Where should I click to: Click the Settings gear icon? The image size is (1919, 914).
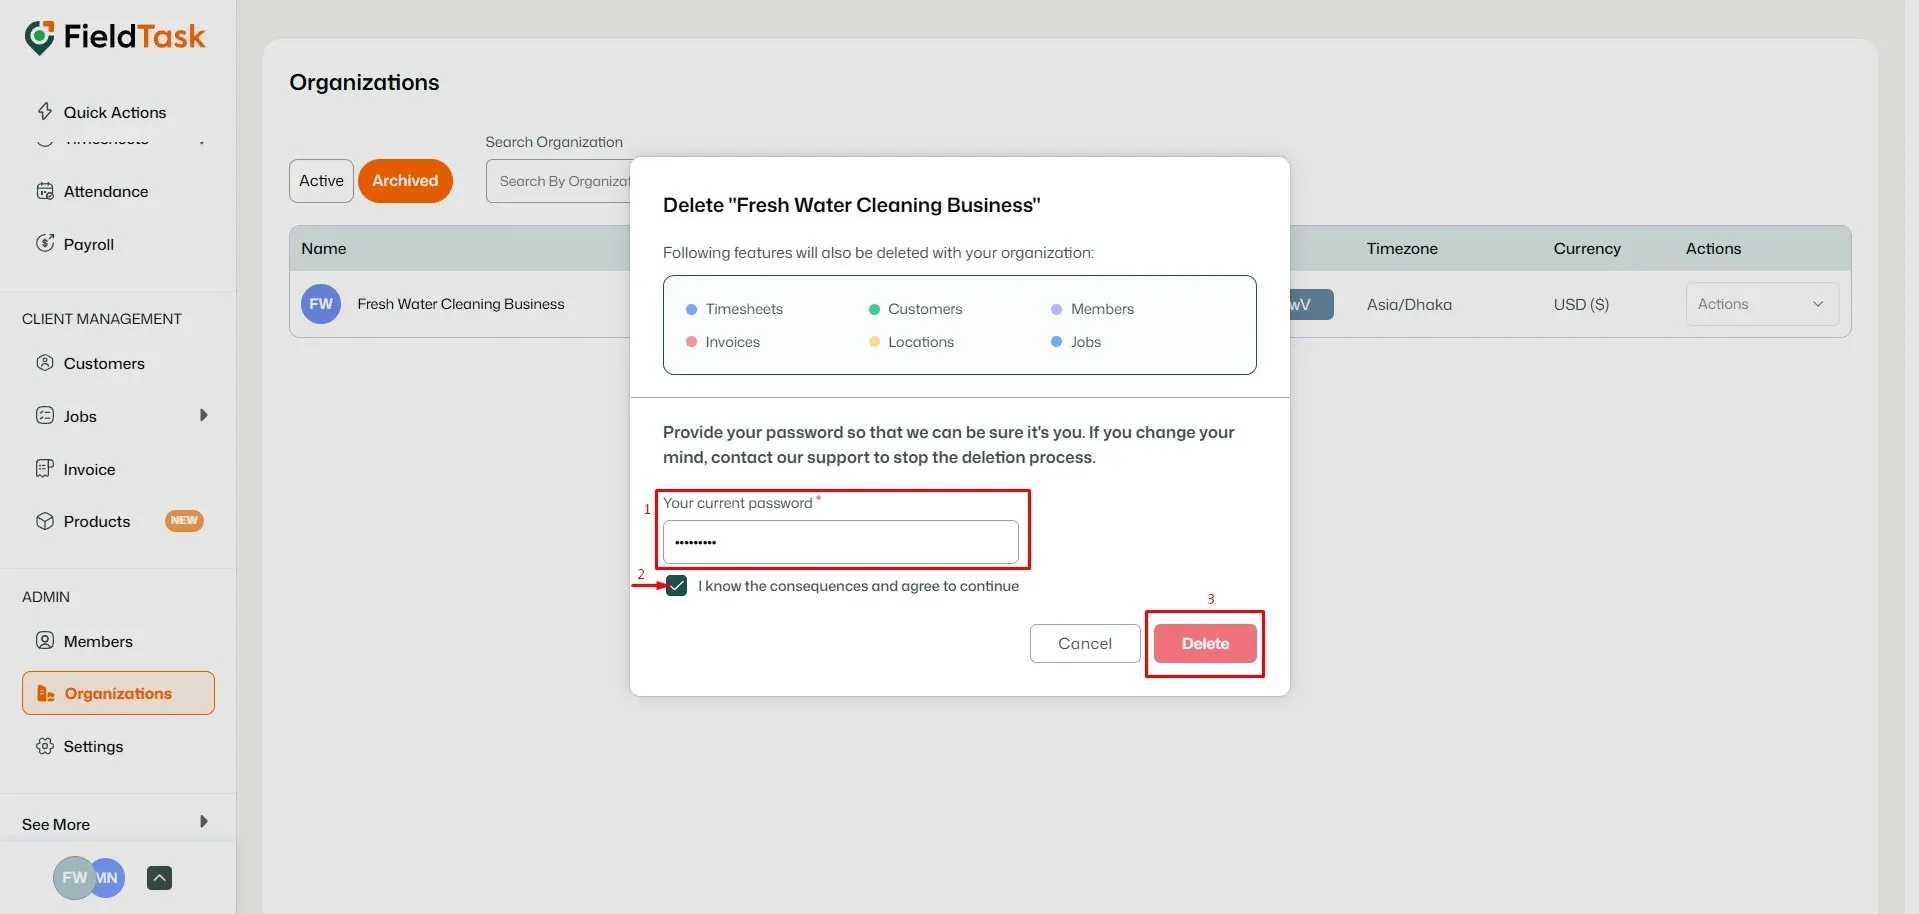[x=45, y=746]
